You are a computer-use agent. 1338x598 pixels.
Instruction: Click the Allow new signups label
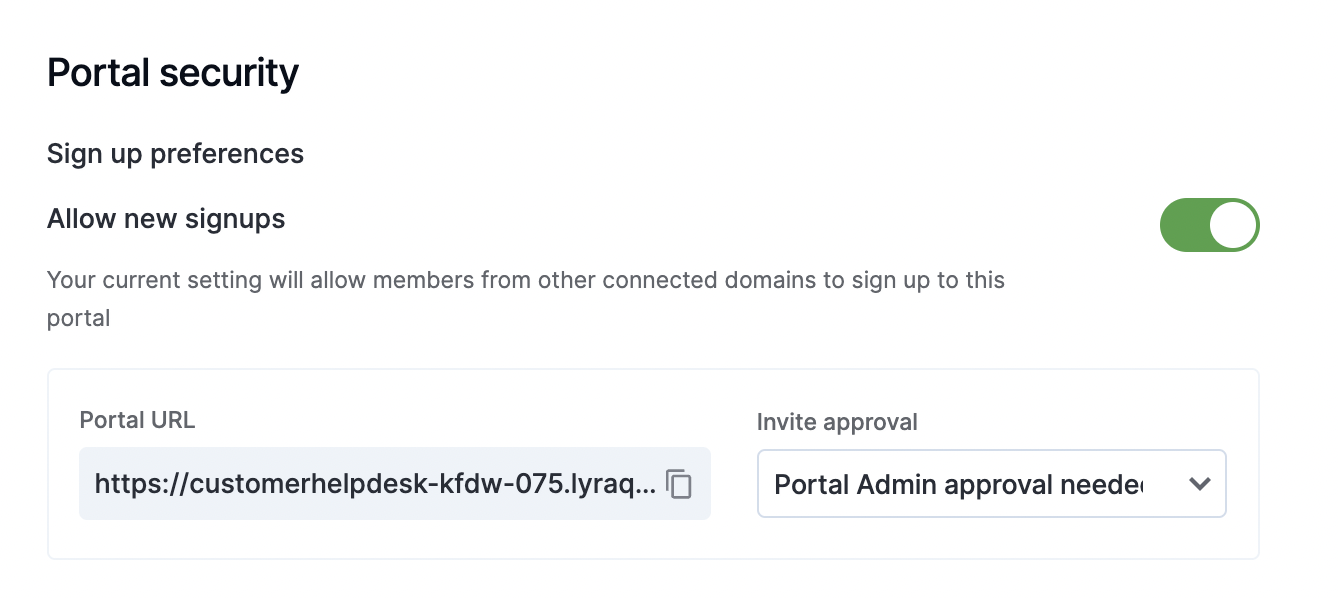(x=166, y=219)
